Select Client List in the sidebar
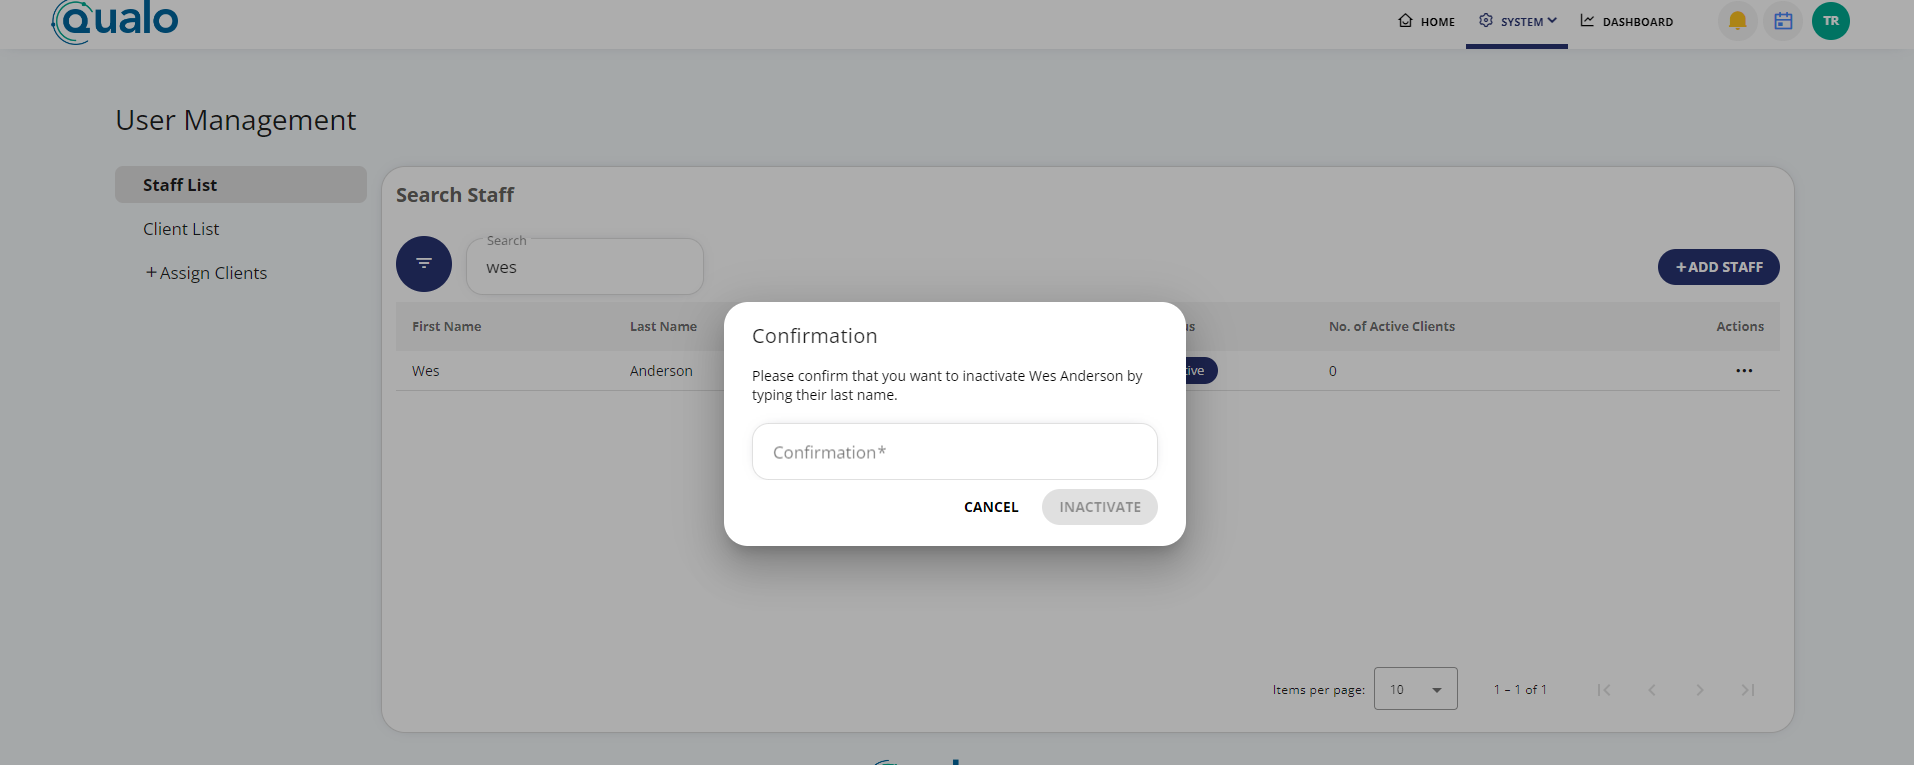 point(181,229)
